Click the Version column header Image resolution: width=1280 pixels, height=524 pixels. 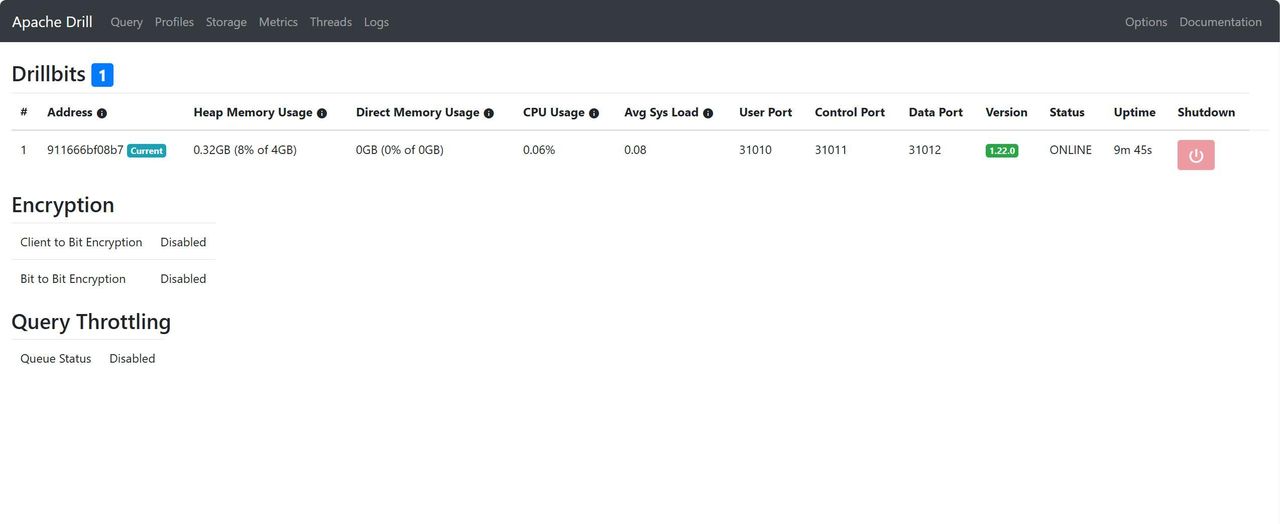pos(1007,112)
